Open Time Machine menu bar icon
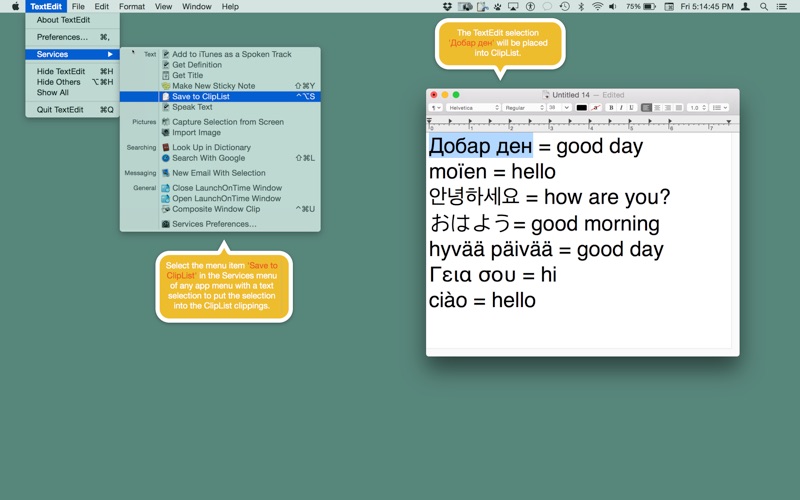 [564, 7]
